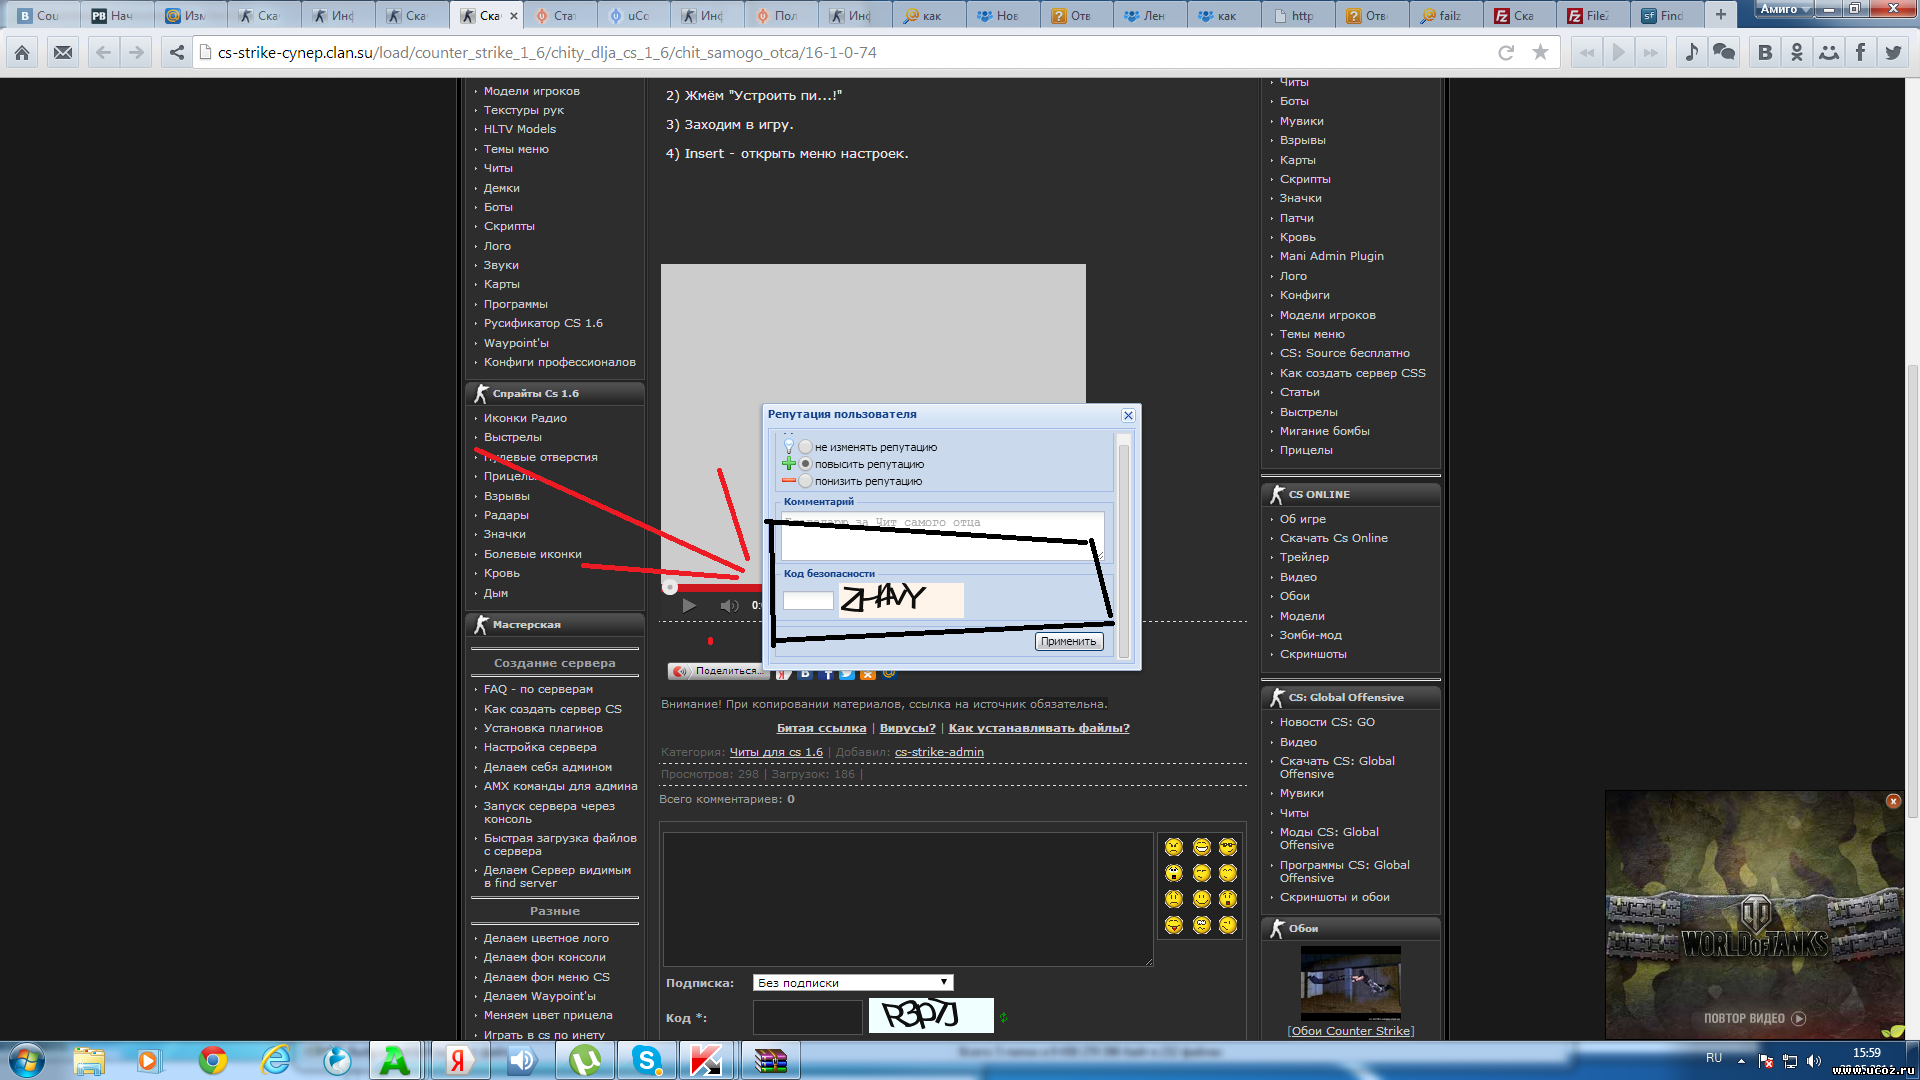Image resolution: width=1920 pixels, height=1080 pixels.
Task: Bookmark page with the star icon
Action: pos(1540,52)
